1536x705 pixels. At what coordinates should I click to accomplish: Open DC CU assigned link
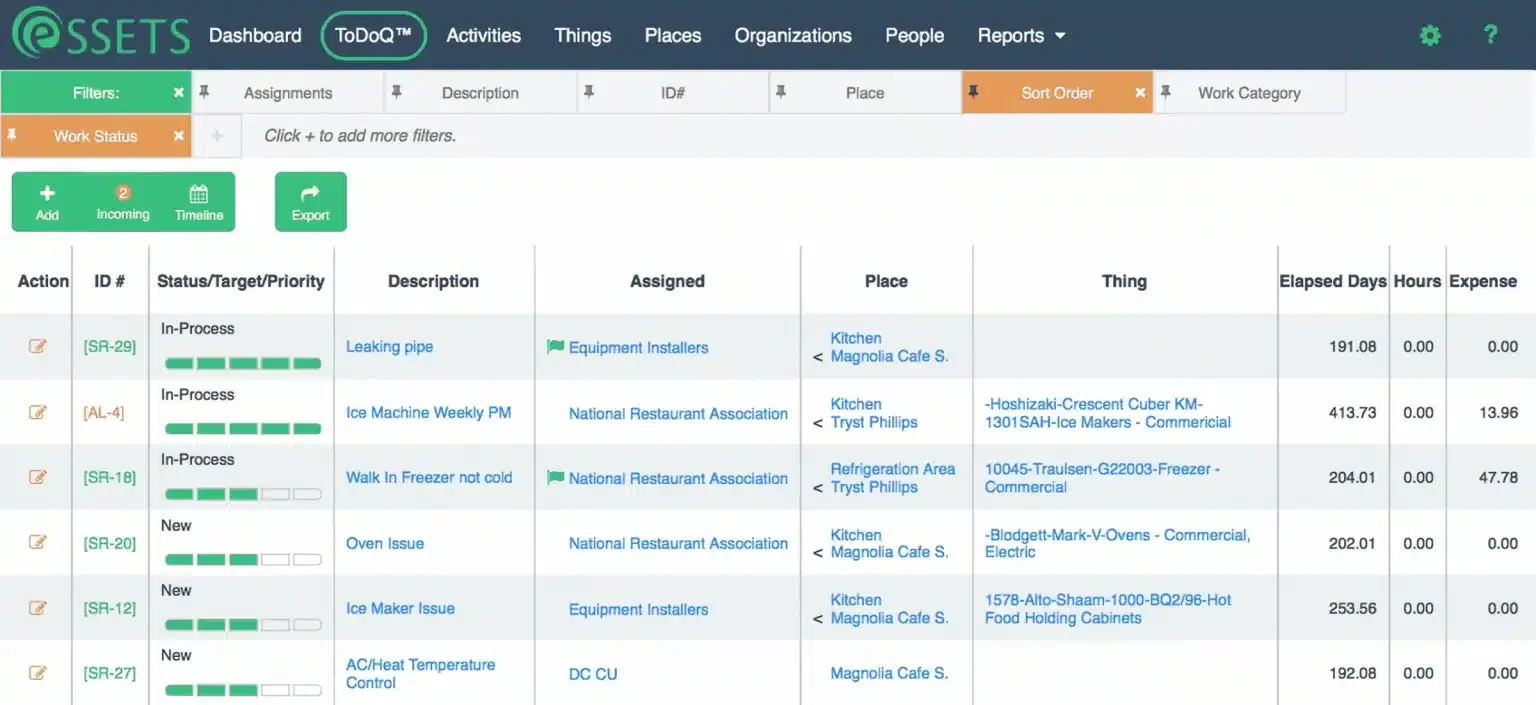click(593, 674)
